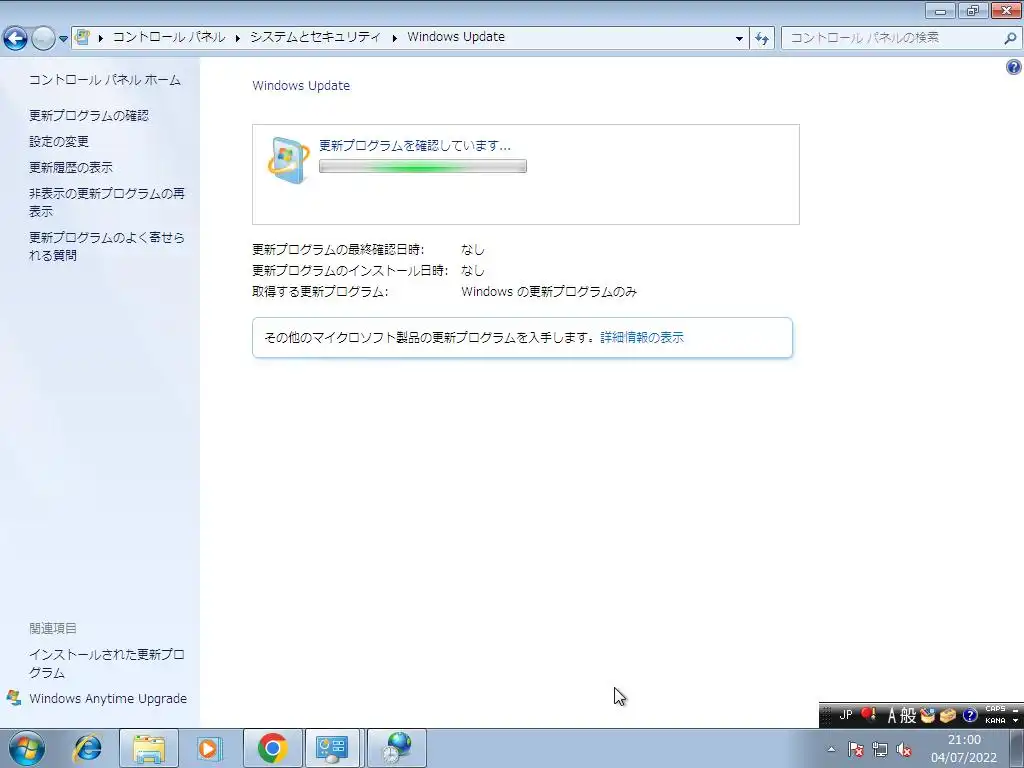Open the IME pad icon
The image size is (1024, 768).
[927, 716]
